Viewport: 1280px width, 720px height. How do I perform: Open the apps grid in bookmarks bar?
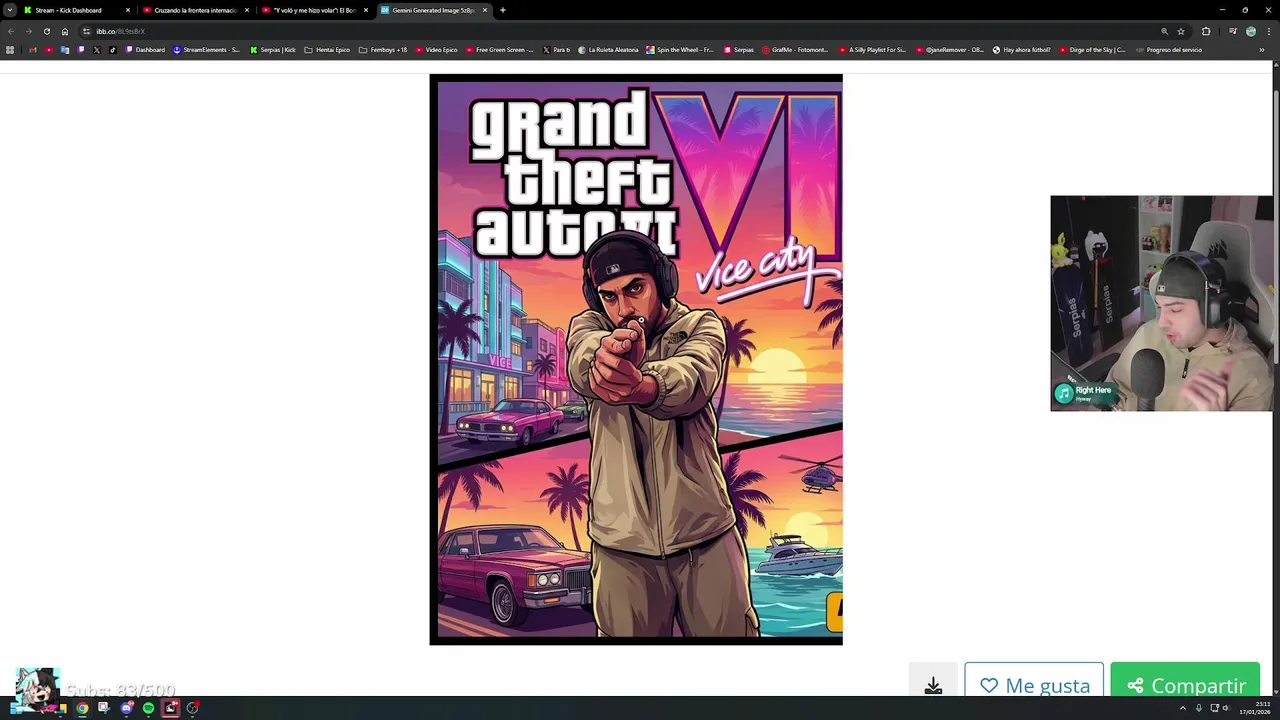[x=10, y=49]
